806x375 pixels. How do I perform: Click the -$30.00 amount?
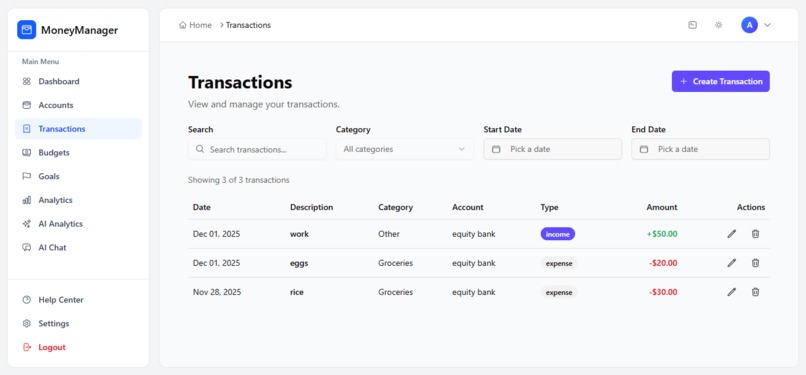pos(663,292)
